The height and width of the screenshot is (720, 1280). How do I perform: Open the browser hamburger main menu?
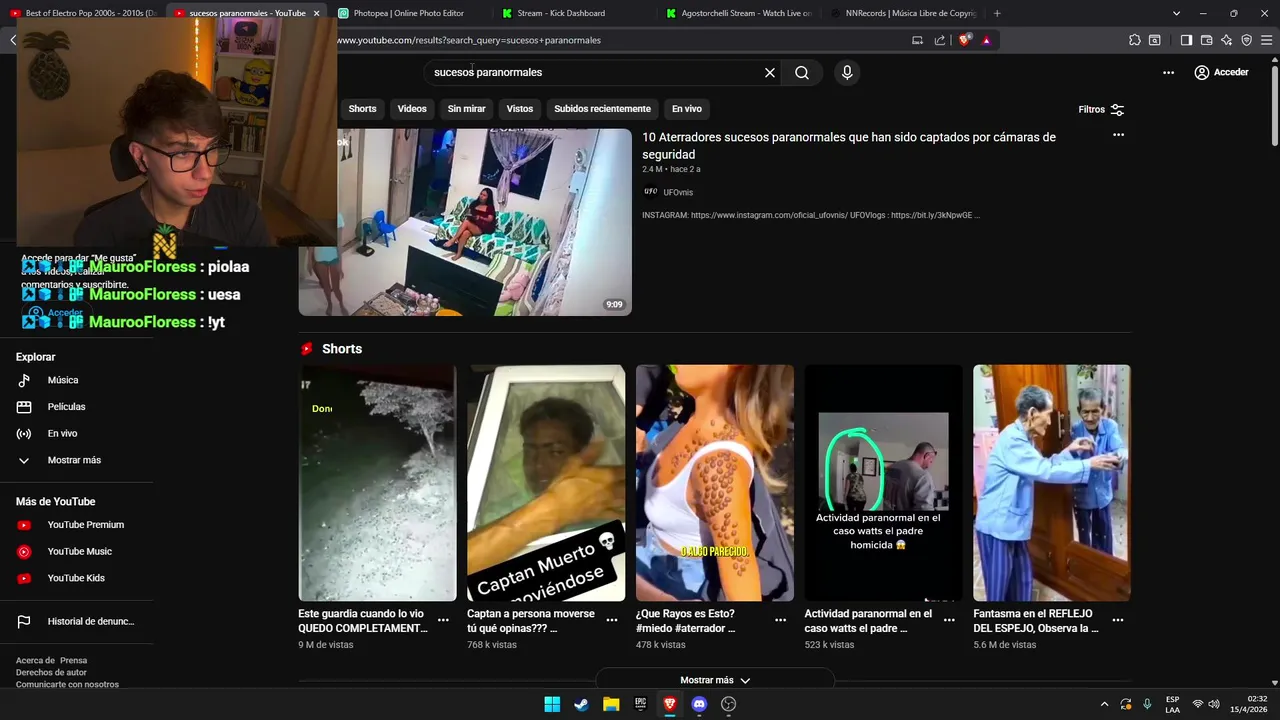[1267, 40]
